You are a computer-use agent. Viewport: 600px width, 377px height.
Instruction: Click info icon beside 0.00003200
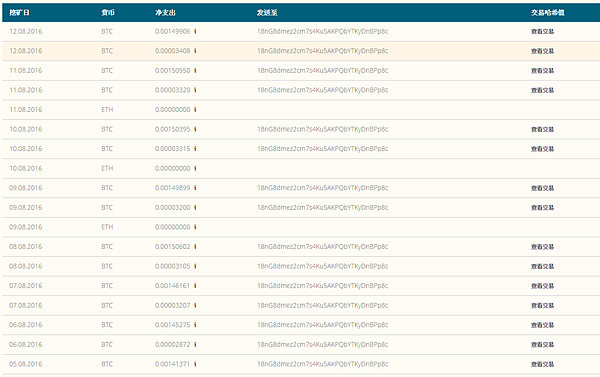[195, 207]
